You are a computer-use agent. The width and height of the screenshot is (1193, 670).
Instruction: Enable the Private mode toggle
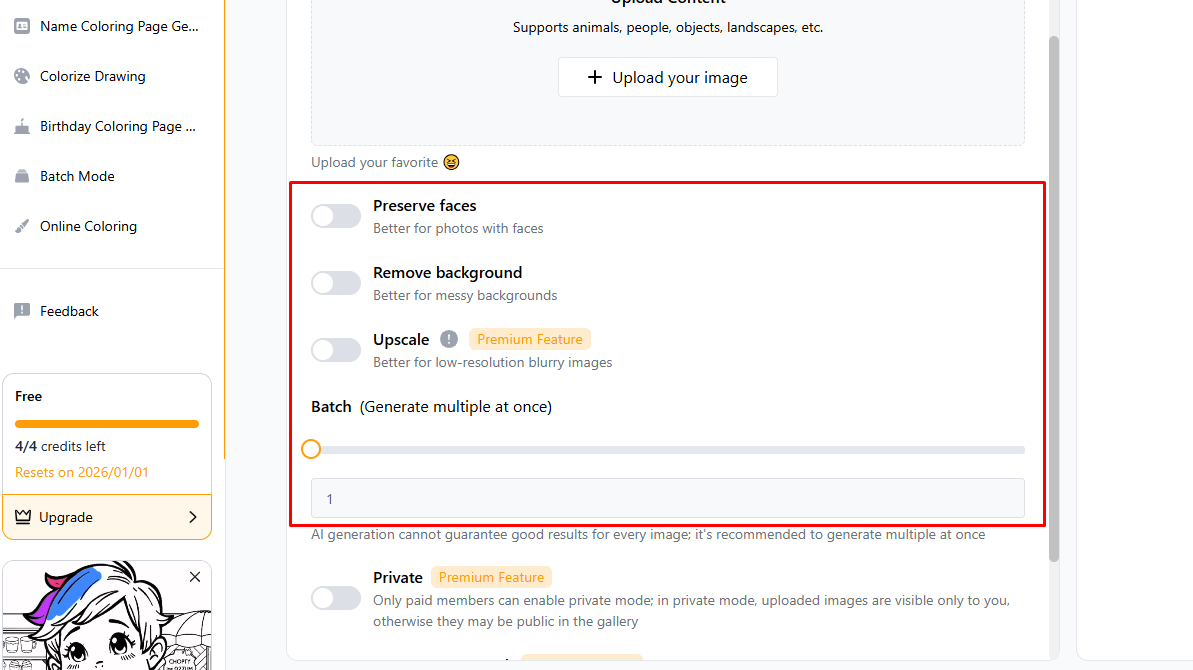(336, 598)
